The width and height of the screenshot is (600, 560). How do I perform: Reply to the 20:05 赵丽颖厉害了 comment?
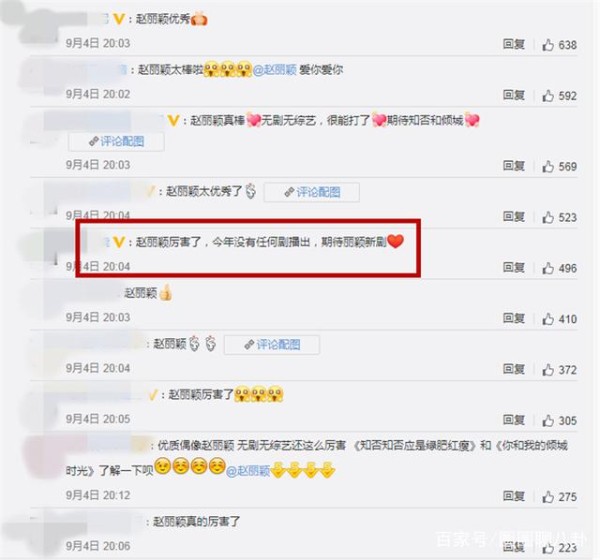click(514, 420)
